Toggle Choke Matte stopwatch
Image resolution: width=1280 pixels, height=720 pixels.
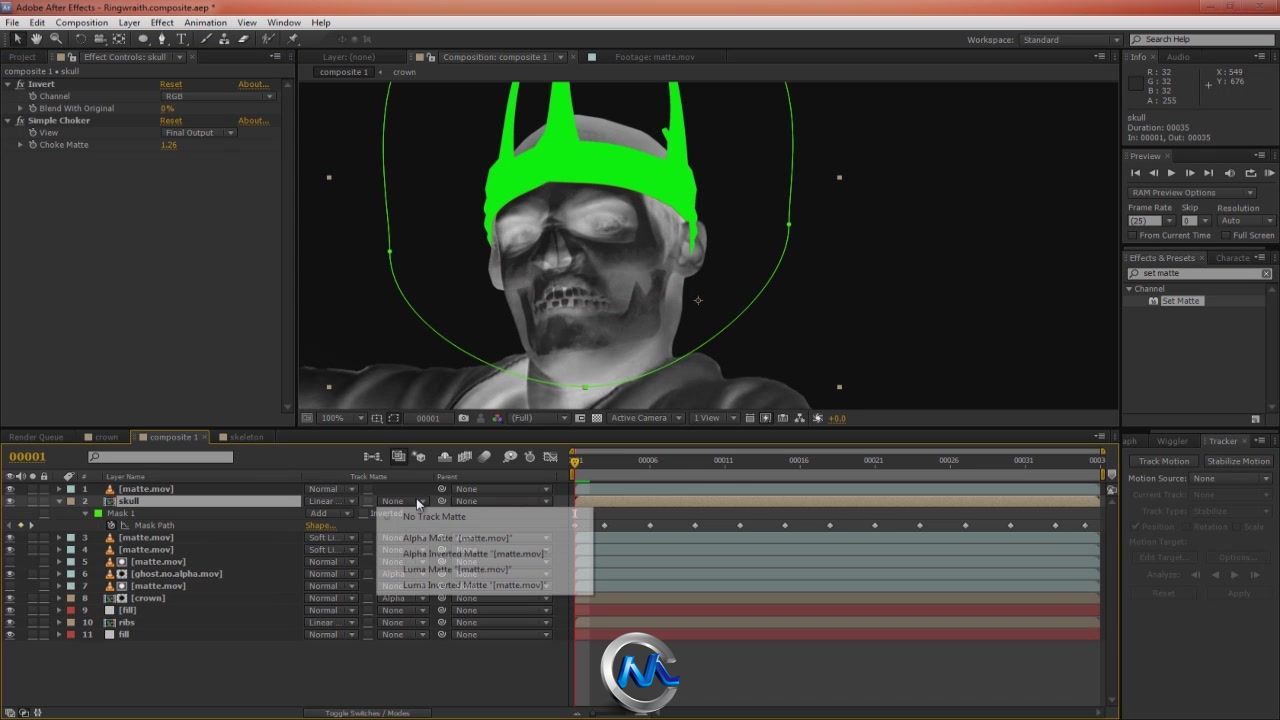point(32,145)
